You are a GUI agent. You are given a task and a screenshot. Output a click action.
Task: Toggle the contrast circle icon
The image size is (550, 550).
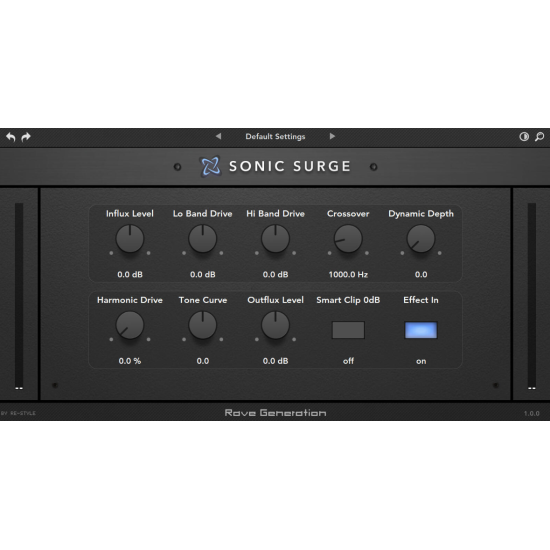point(524,136)
